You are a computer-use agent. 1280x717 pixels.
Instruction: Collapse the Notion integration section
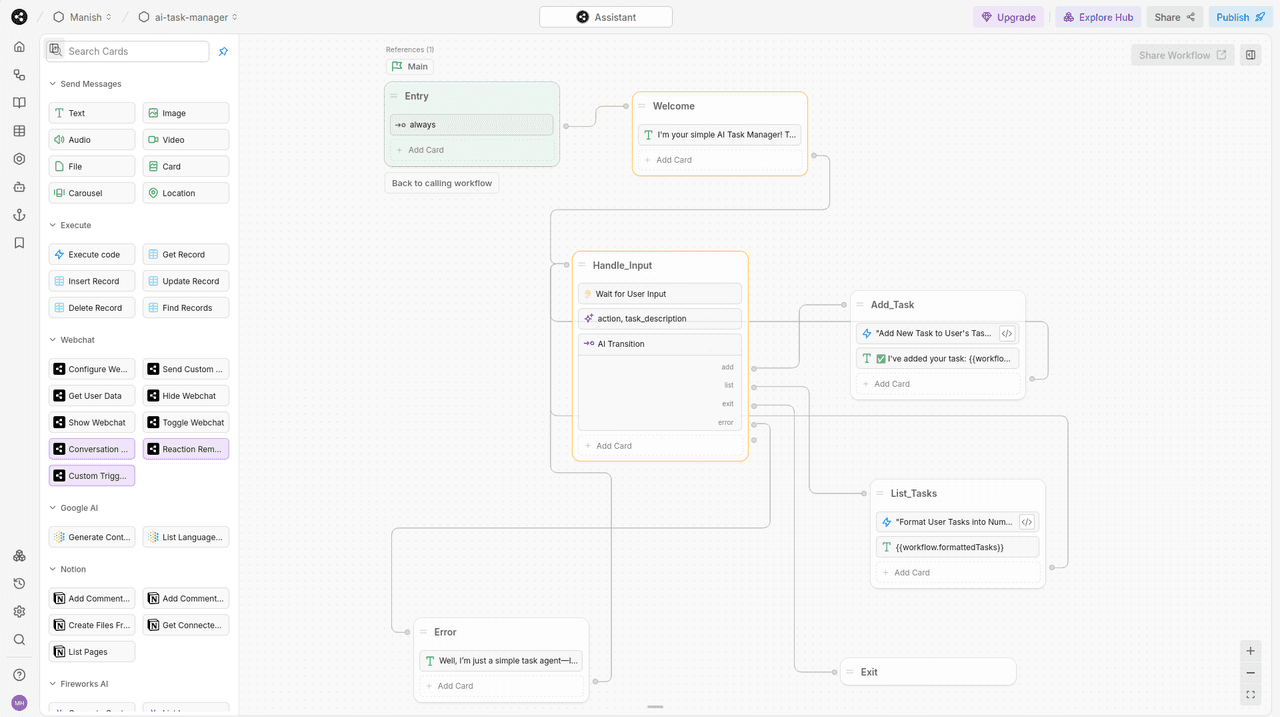[52, 568]
